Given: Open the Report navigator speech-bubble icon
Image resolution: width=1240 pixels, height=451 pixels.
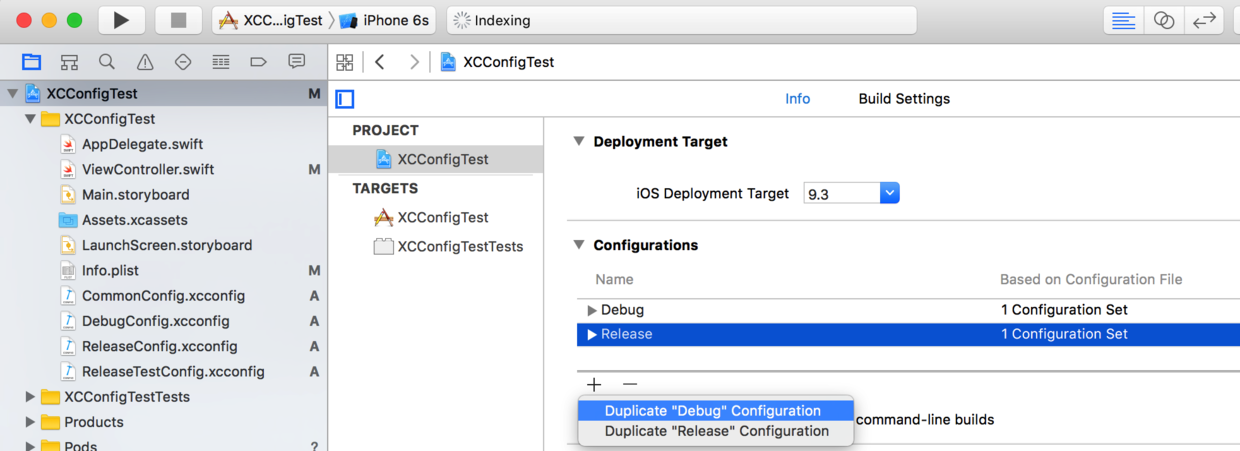Looking at the screenshot, I should pyautogui.click(x=296, y=62).
